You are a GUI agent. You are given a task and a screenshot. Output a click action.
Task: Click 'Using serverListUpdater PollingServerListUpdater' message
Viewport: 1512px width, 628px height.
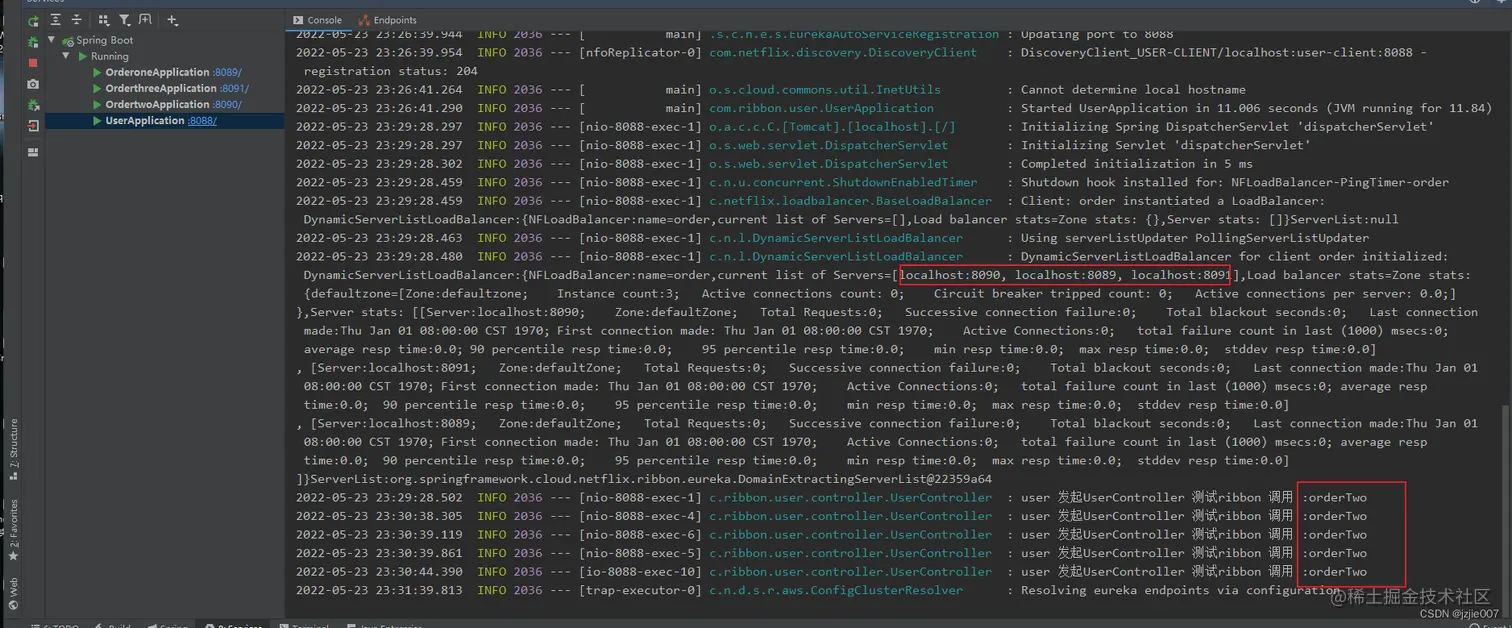1195,238
